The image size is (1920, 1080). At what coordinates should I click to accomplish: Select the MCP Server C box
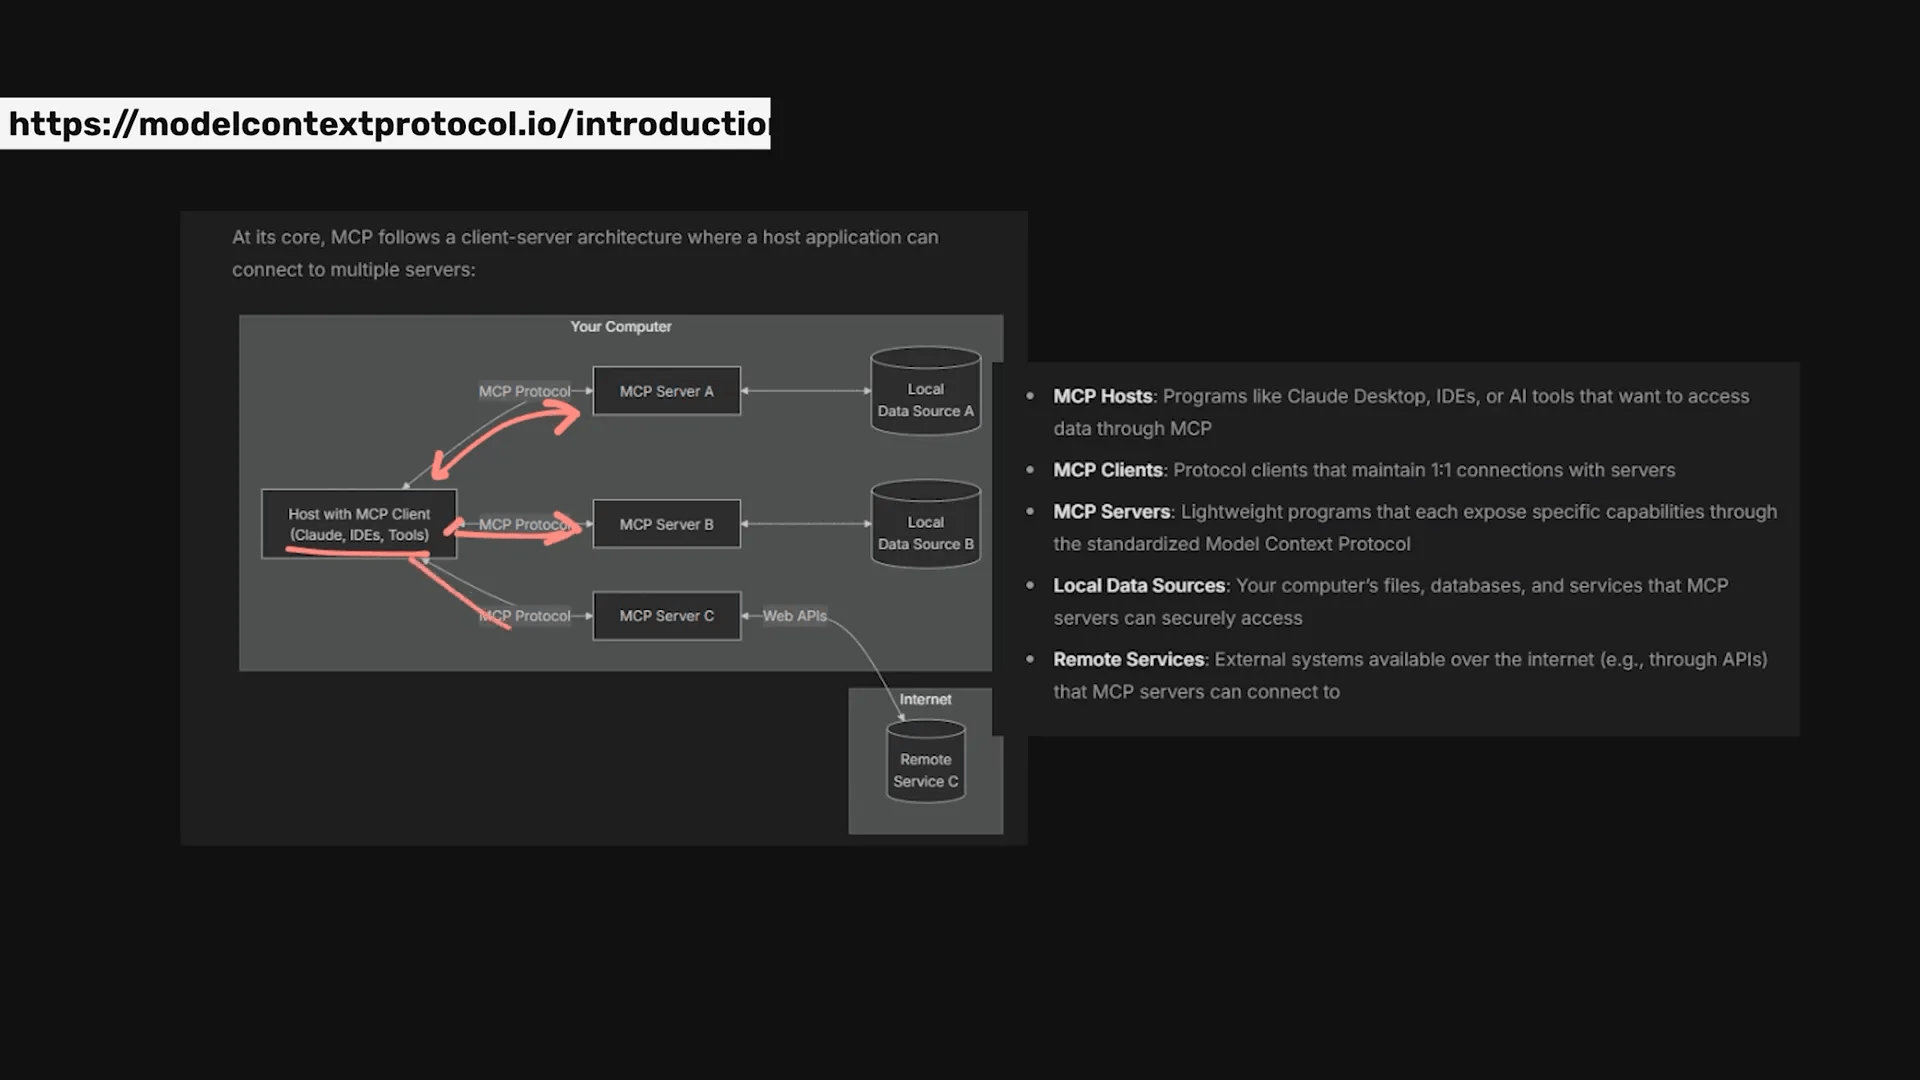[x=667, y=616]
